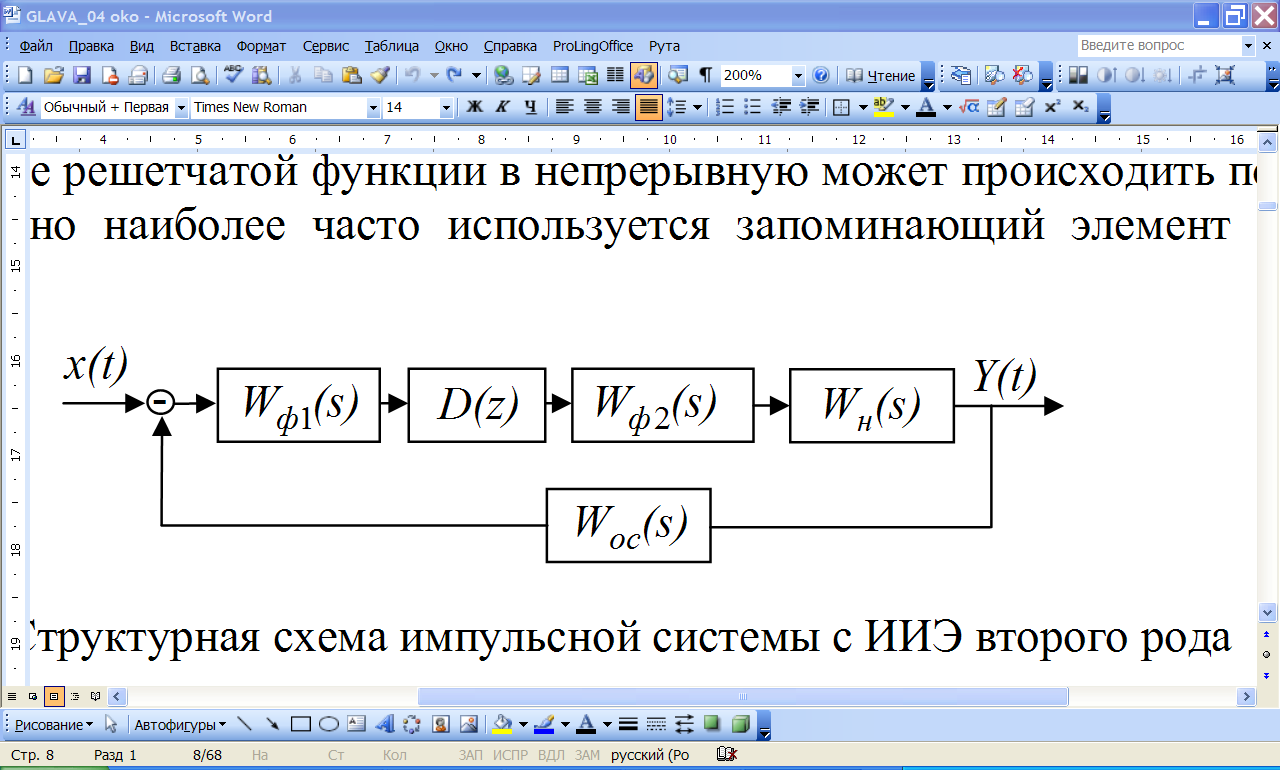This screenshot has width=1280, height=770.
Task: Align text to the right
Action: tap(620, 107)
